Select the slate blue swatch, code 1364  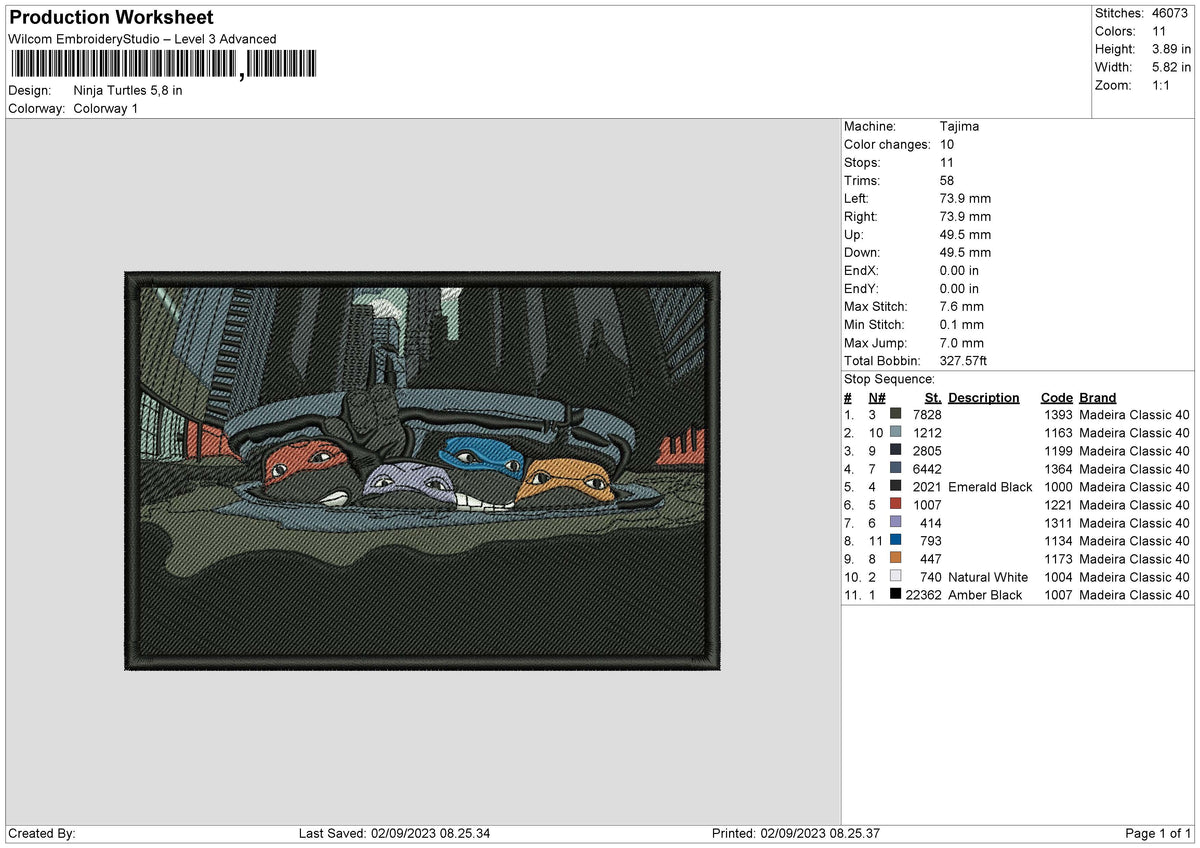(895, 469)
